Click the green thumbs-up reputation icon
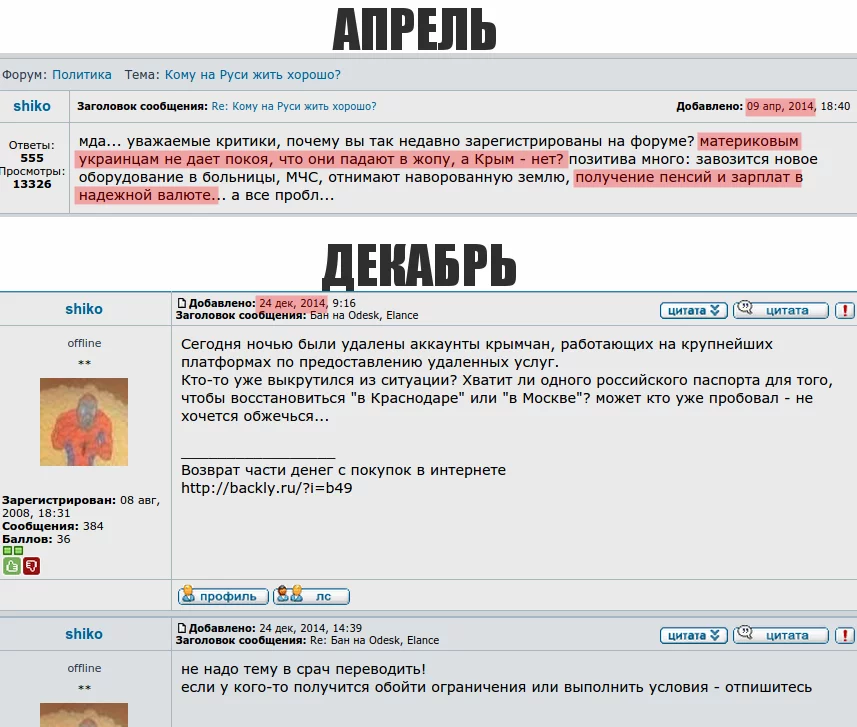This screenshot has height=727, width=857. (10, 566)
